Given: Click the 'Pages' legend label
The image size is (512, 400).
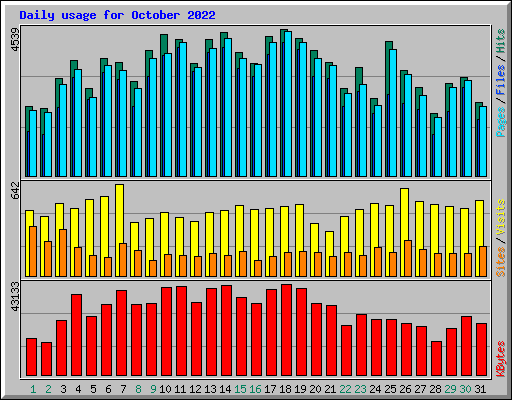Looking at the screenshot, I should 501,122.
